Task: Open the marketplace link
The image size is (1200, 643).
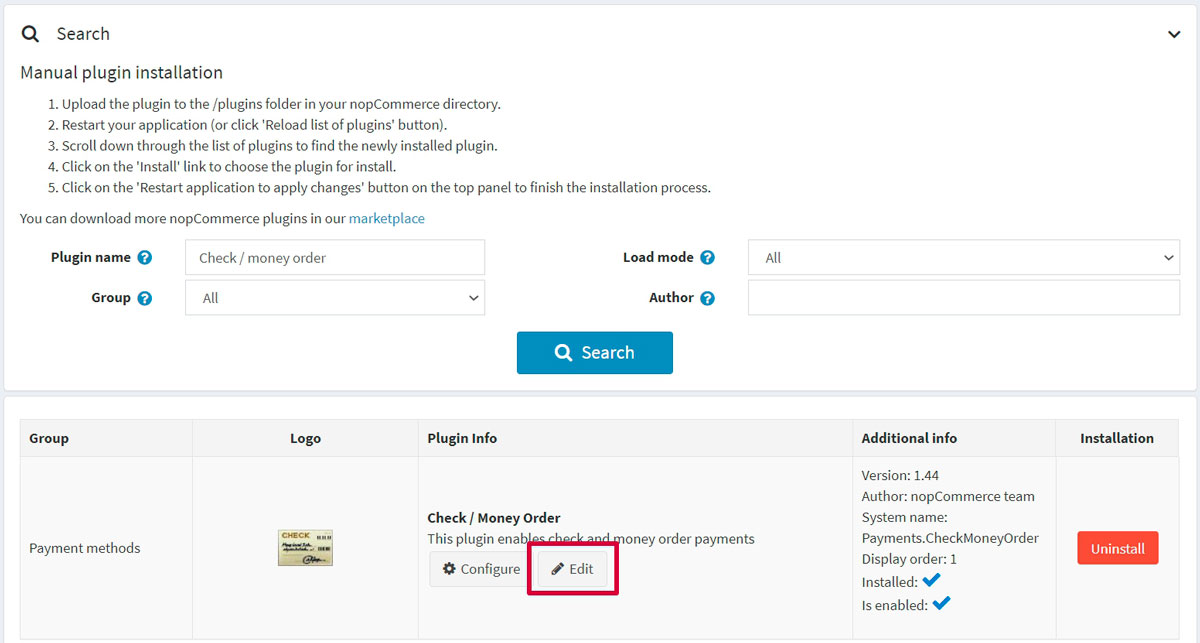Action: [x=386, y=218]
